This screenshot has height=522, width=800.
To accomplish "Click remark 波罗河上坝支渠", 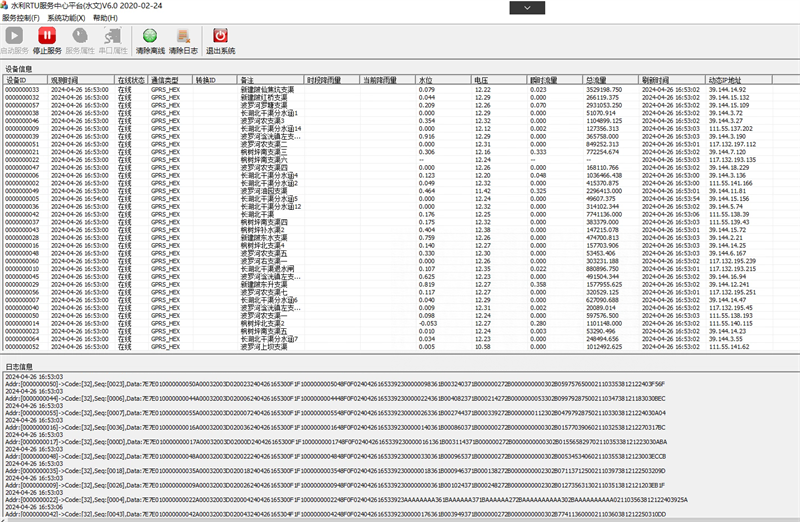I will 264,347.
